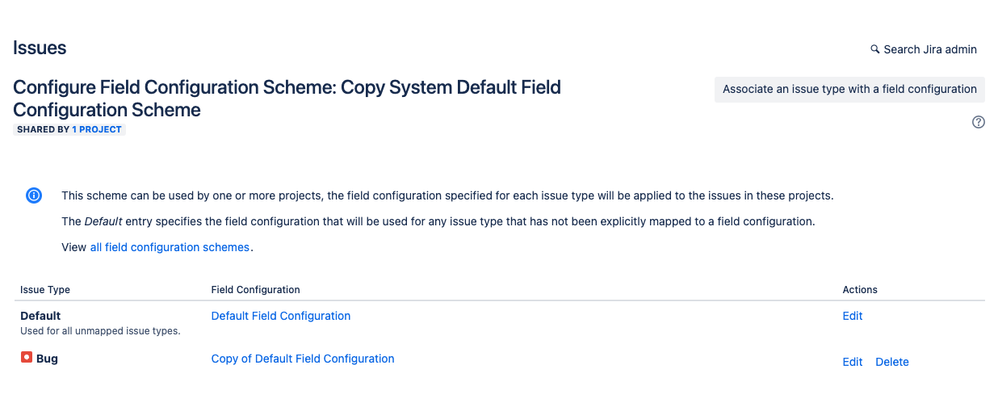Click the Actions column header
998x420 pixels.
coord(860,290)
